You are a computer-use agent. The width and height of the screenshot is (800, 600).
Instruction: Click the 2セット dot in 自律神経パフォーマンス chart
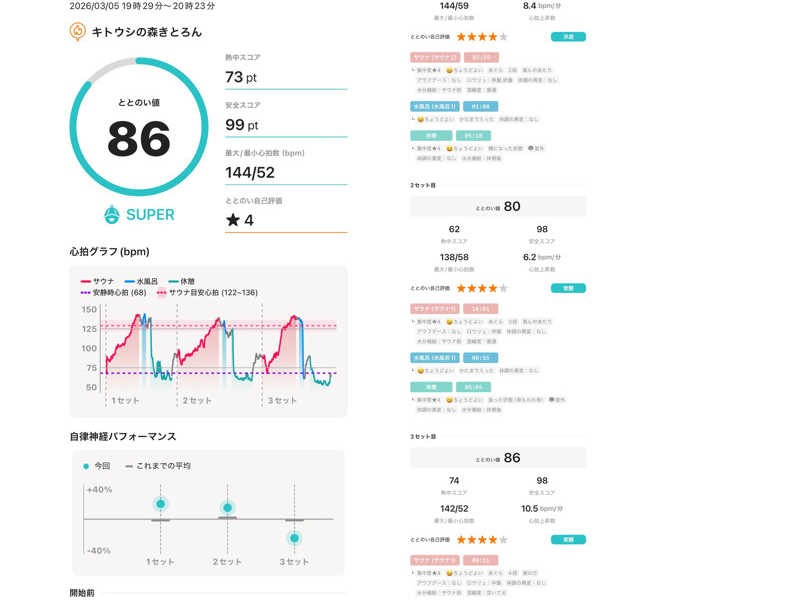point(228,508)
